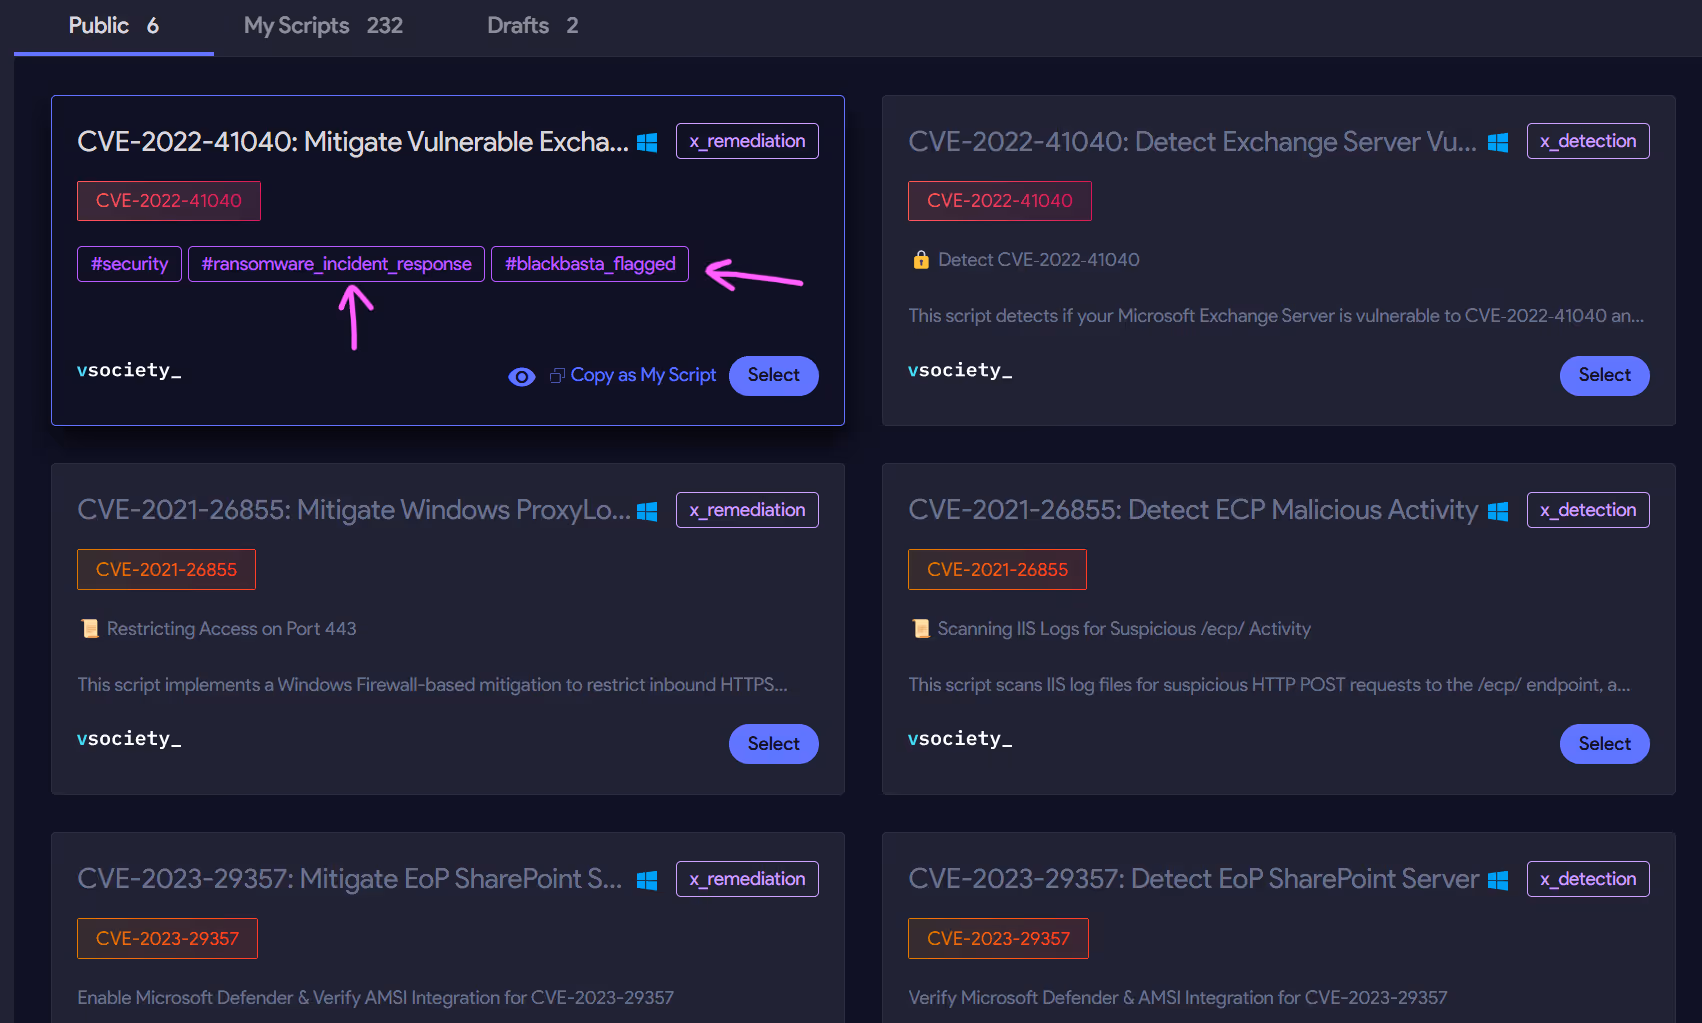
Task: Select the CVE-2022-41040 Detect Exchange Server script
Action: point(1604,375)
